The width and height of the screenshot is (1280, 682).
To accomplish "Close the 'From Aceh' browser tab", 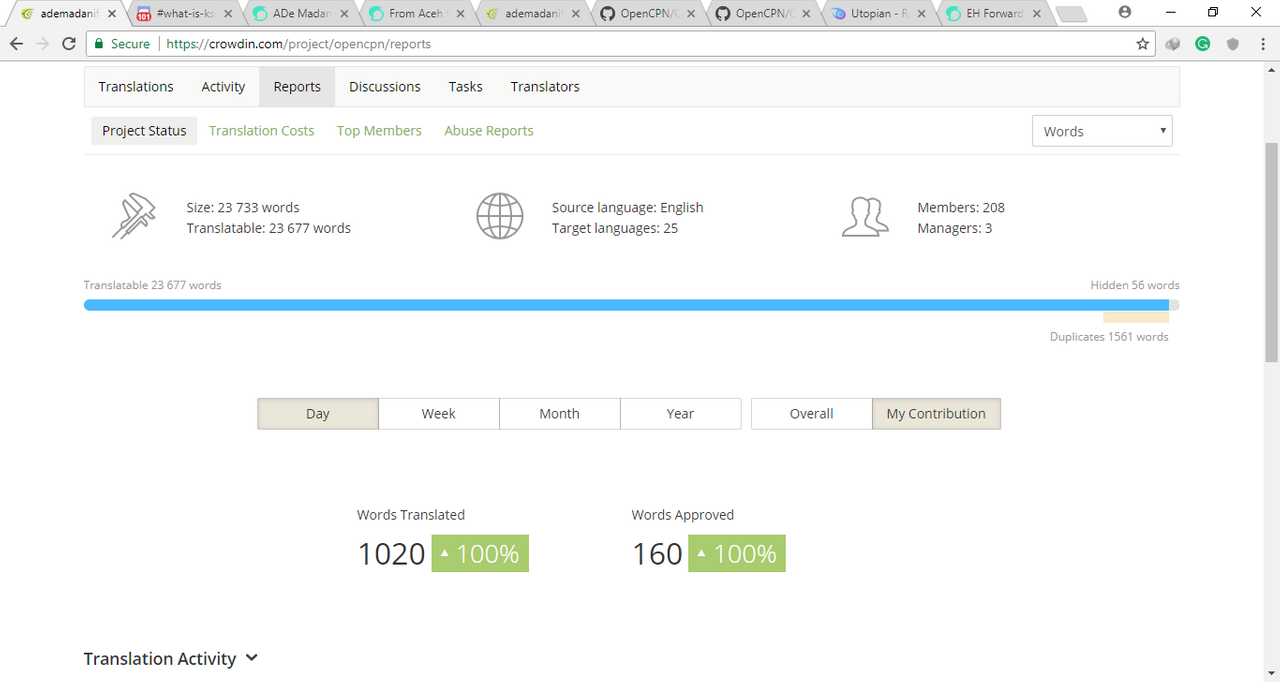I will click(x=461, y=14).
